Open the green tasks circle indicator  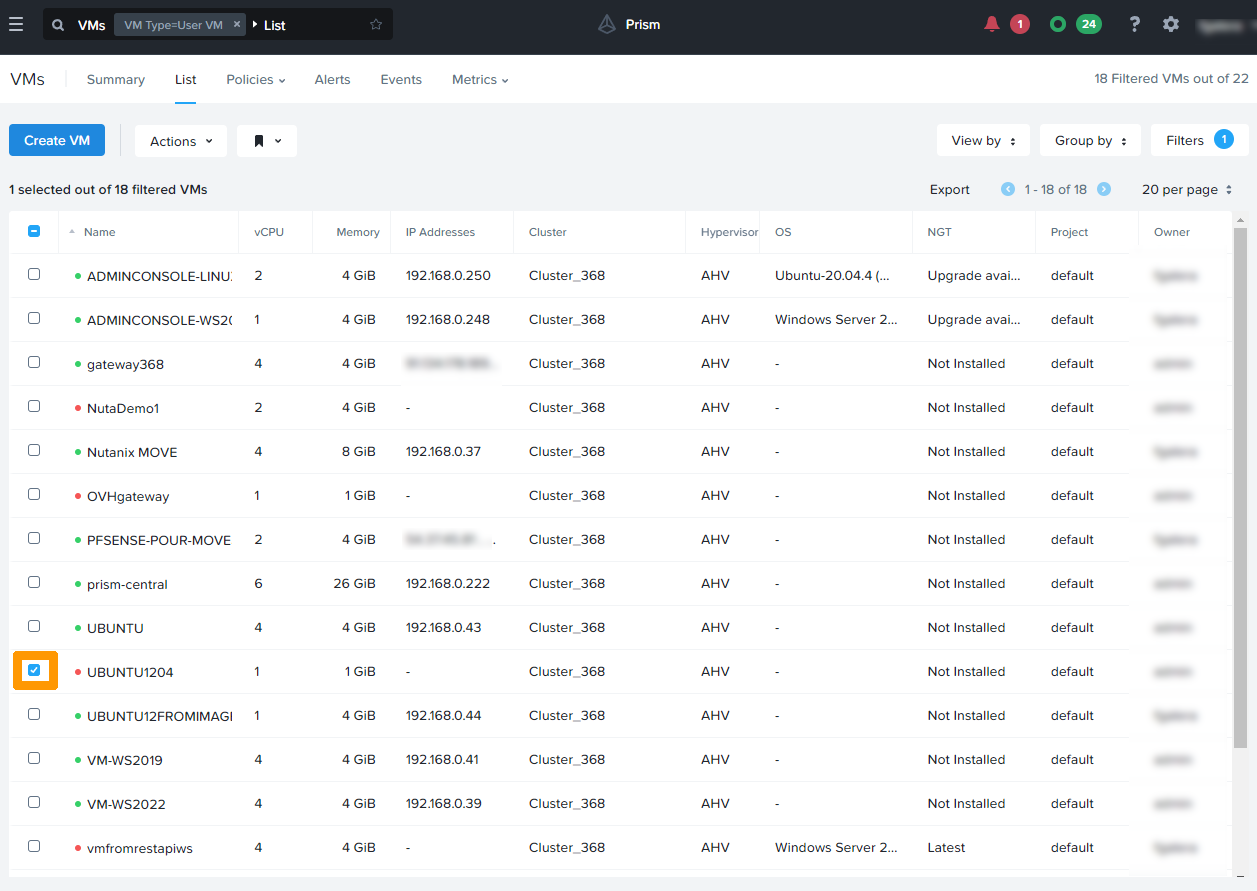[x=1057, y=24]
